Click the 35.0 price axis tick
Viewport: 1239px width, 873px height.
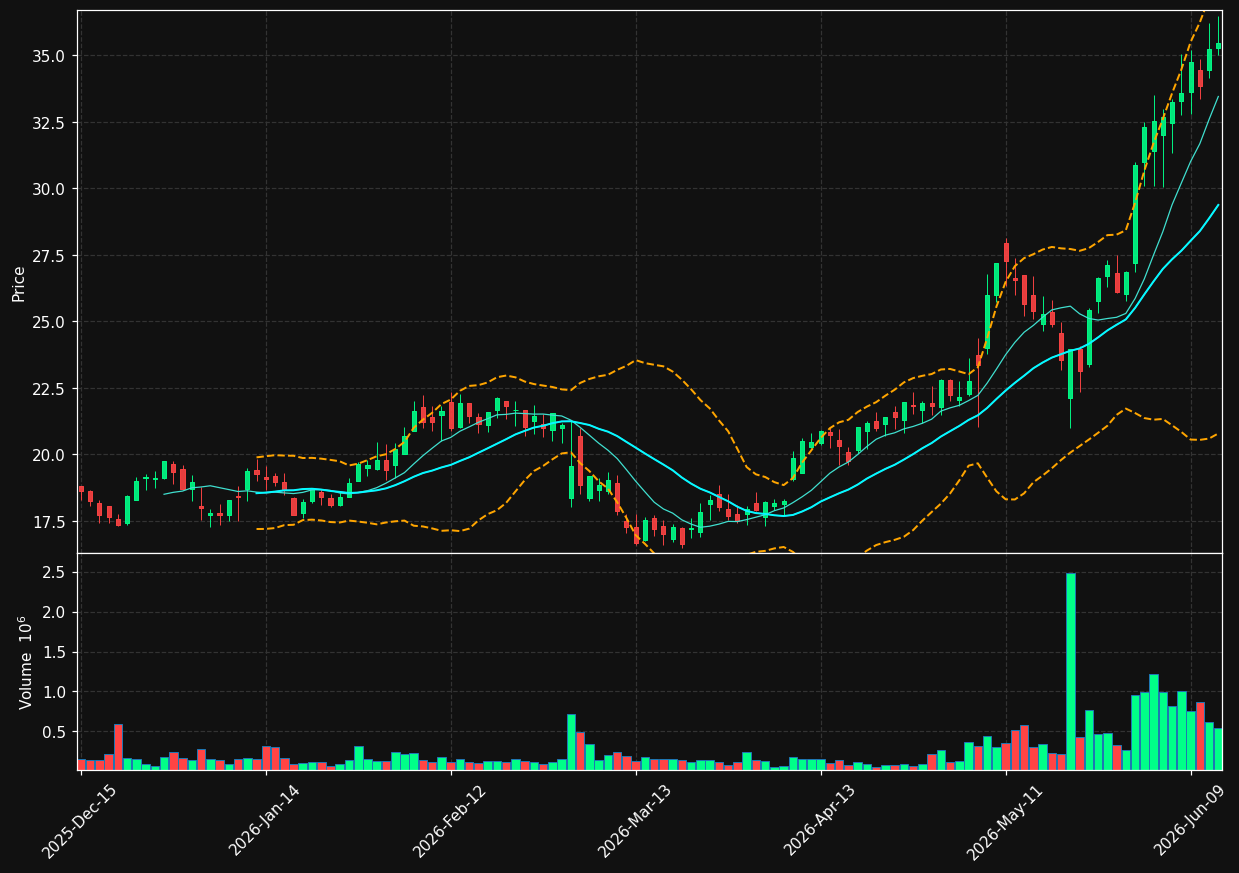[x=50, y=56]
